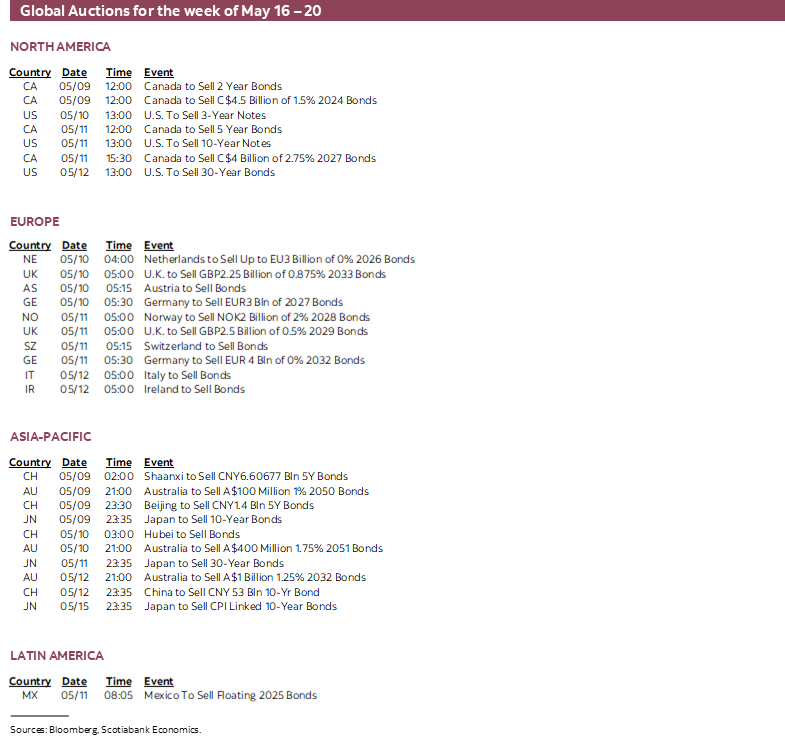
Task: Click the ASIA-PACIFIC section heading
Action: click(x=51, y=437)
